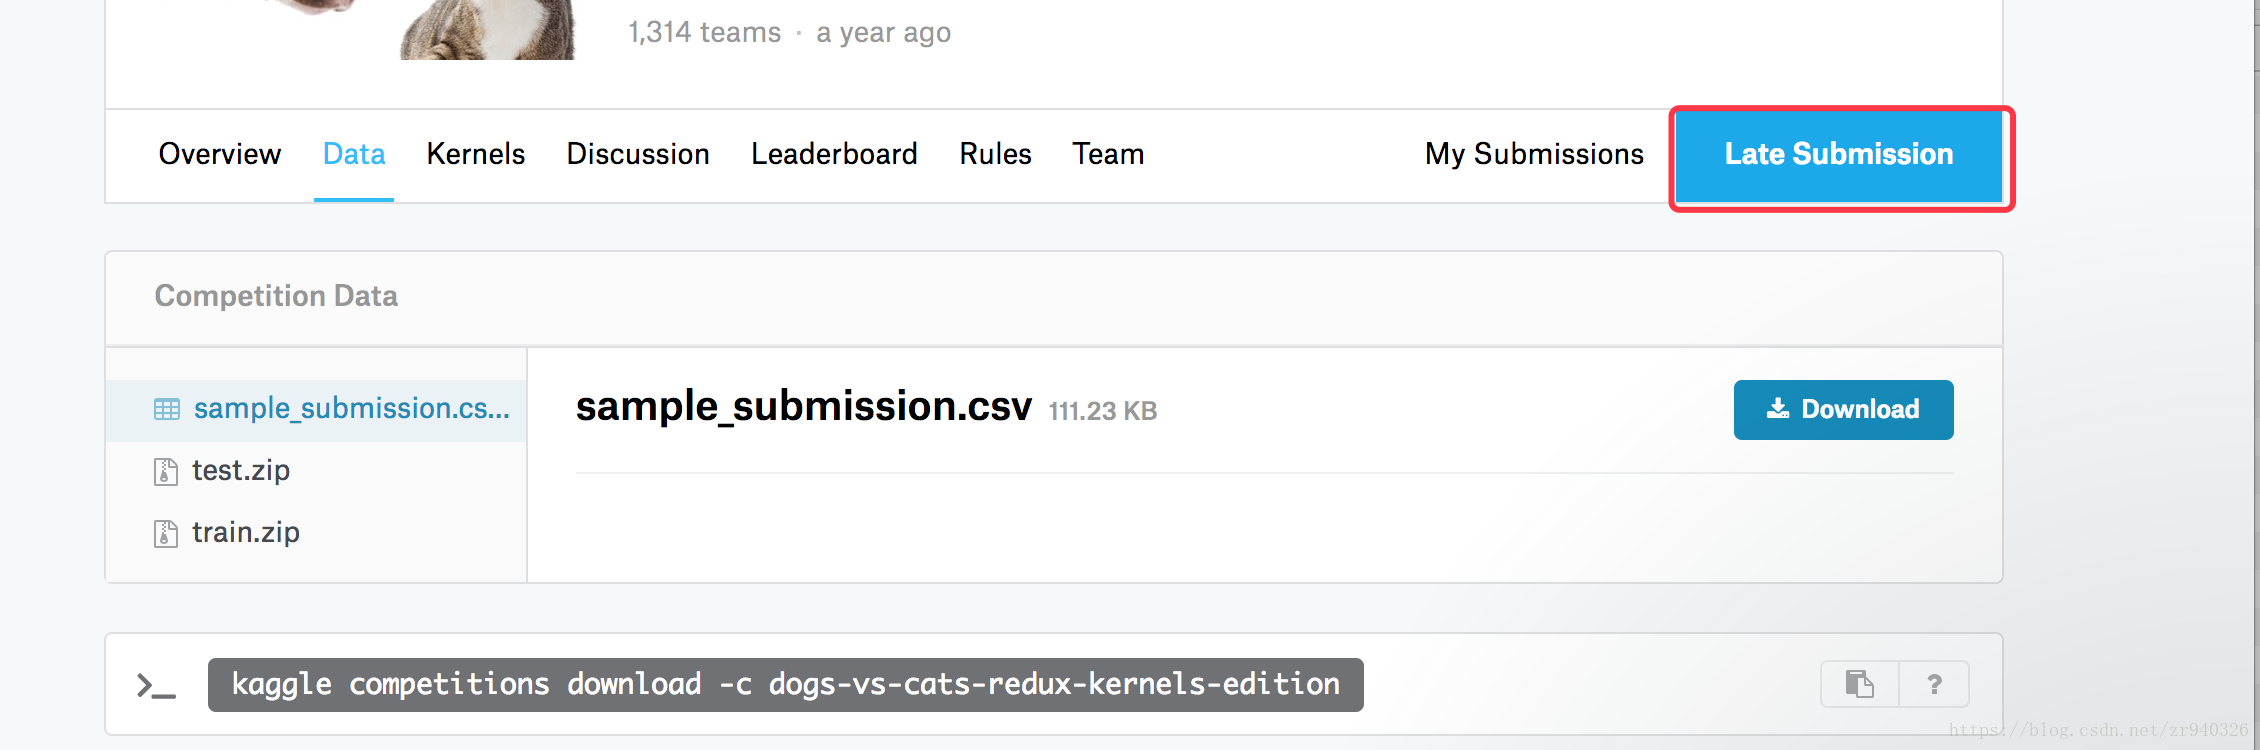This screenshot has width=2260, height=750.
Task: Click the Late Submission button
Action: pyautogui.click(x=1839, y=155)
